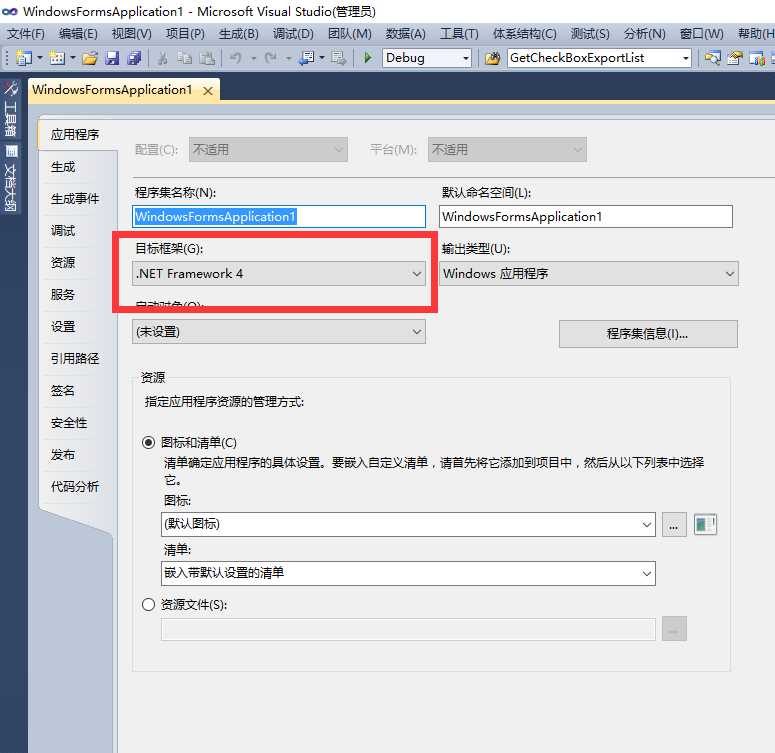Click the Copy toolbar icon

click(185, 58)
